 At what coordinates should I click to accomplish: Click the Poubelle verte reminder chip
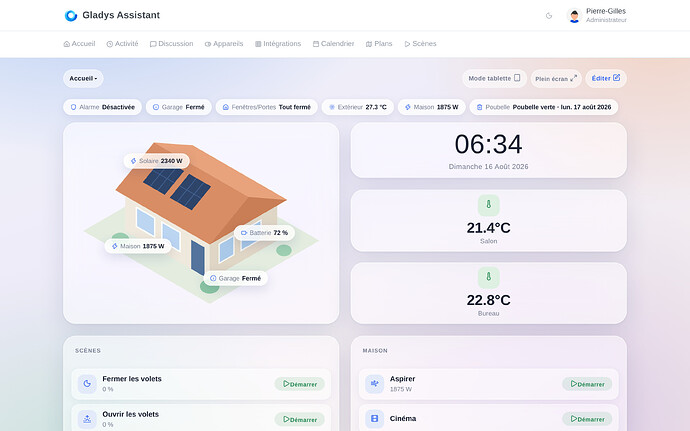click(544, 107)
